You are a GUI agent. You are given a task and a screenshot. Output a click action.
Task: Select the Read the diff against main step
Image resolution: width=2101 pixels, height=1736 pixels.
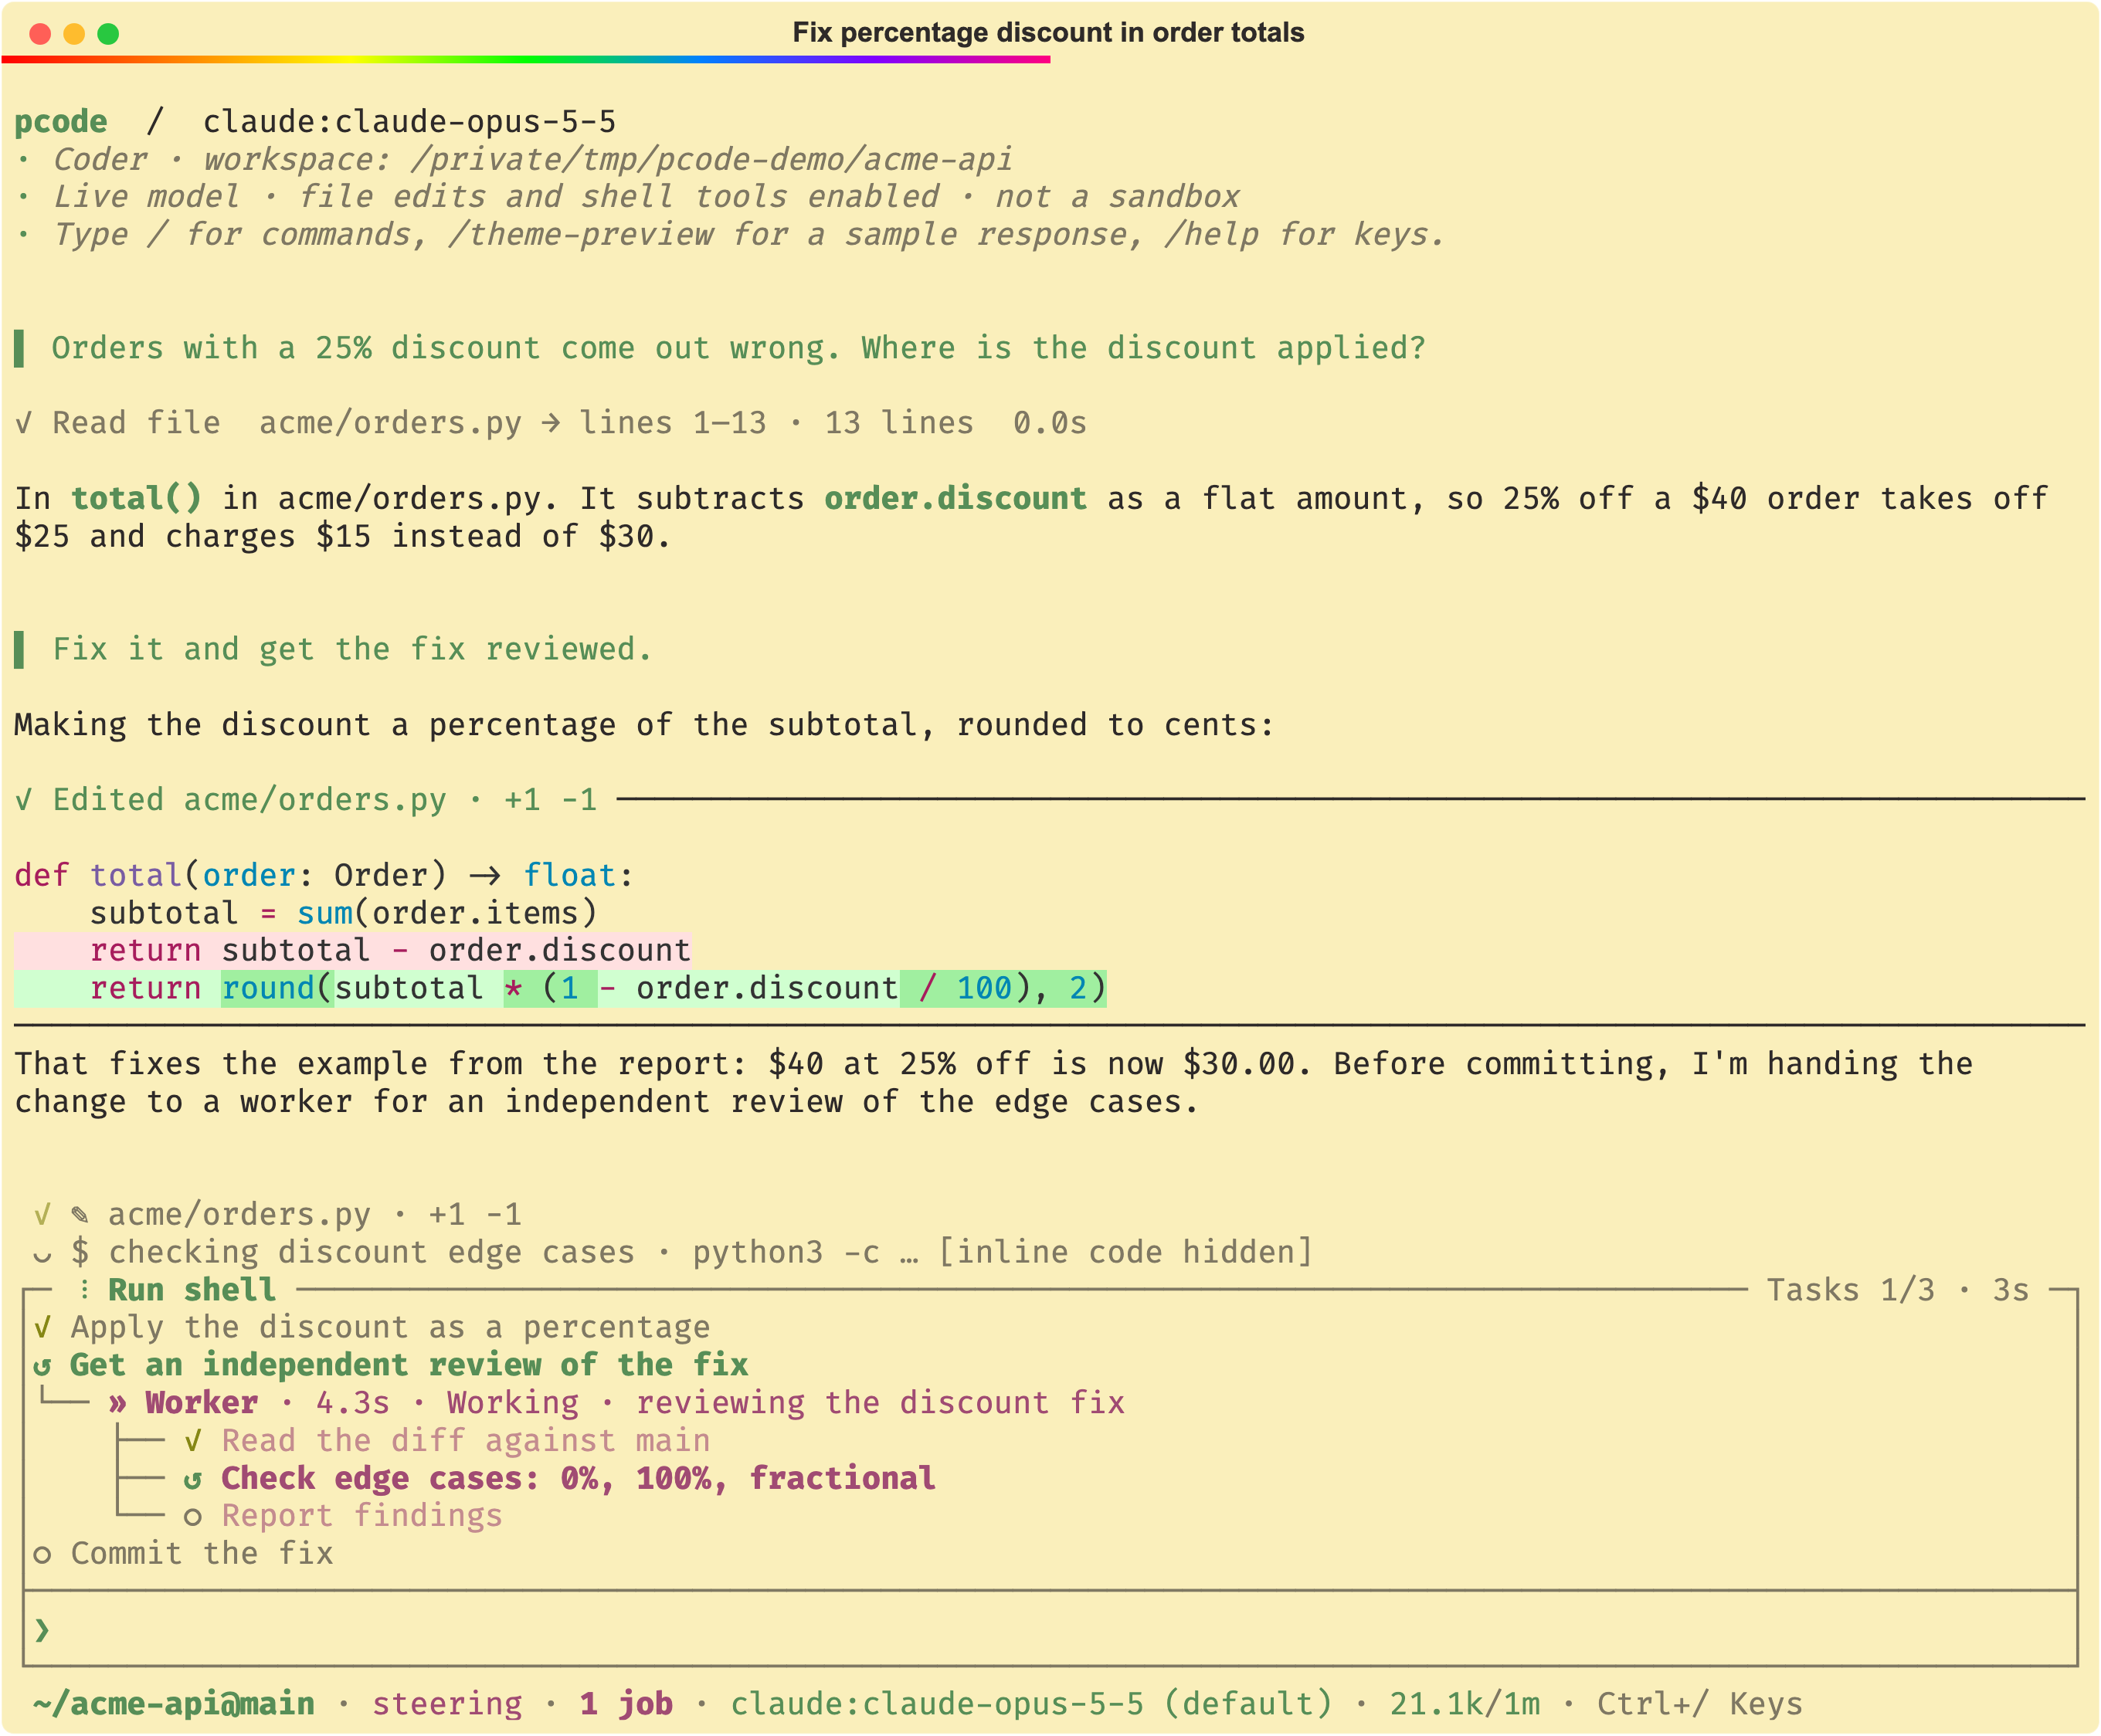447,1441
